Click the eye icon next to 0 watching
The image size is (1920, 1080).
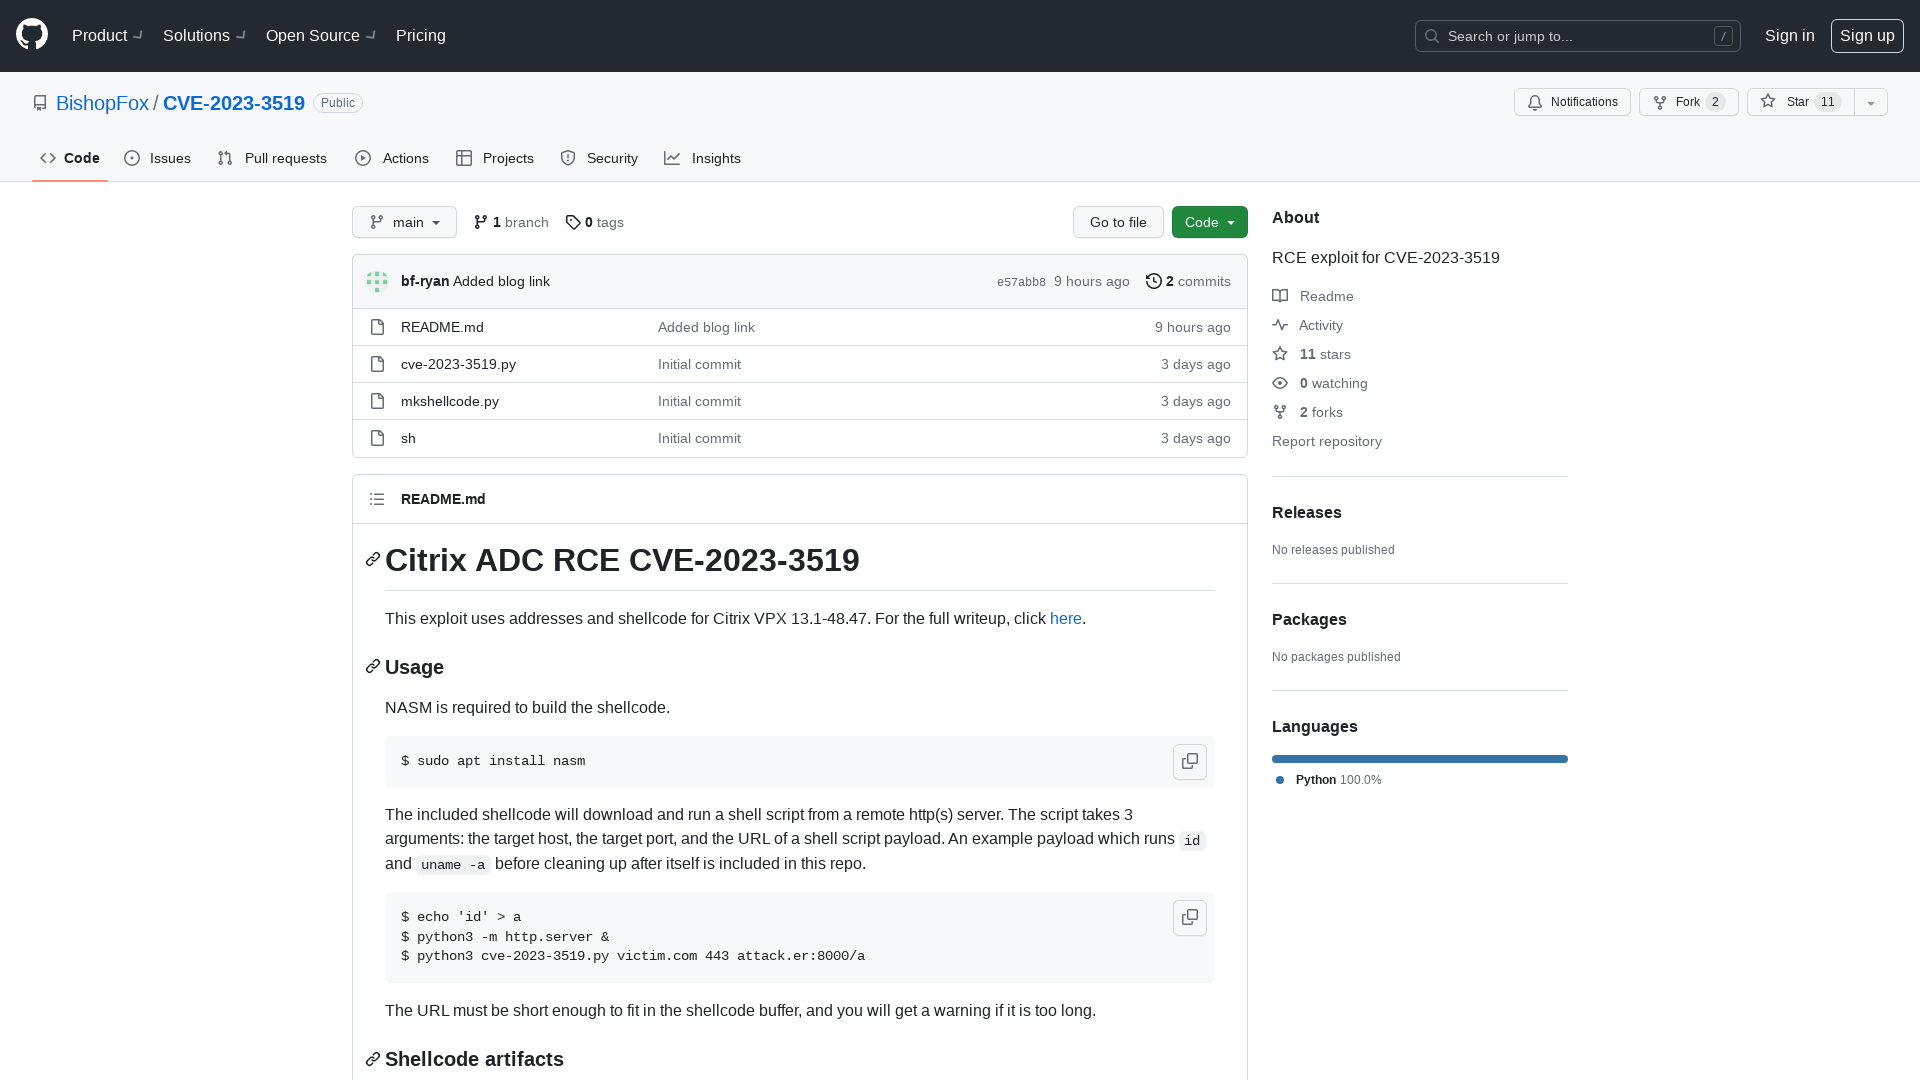(x=1280, y=383)
